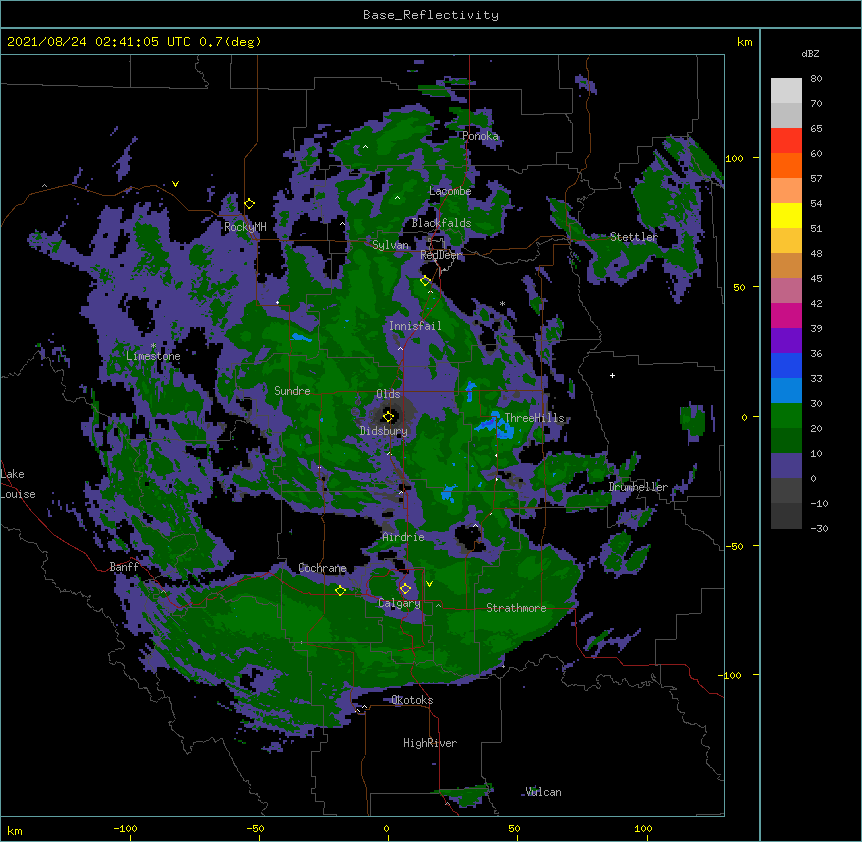Click the yellow marker above Calgary label

coord(405,589)
